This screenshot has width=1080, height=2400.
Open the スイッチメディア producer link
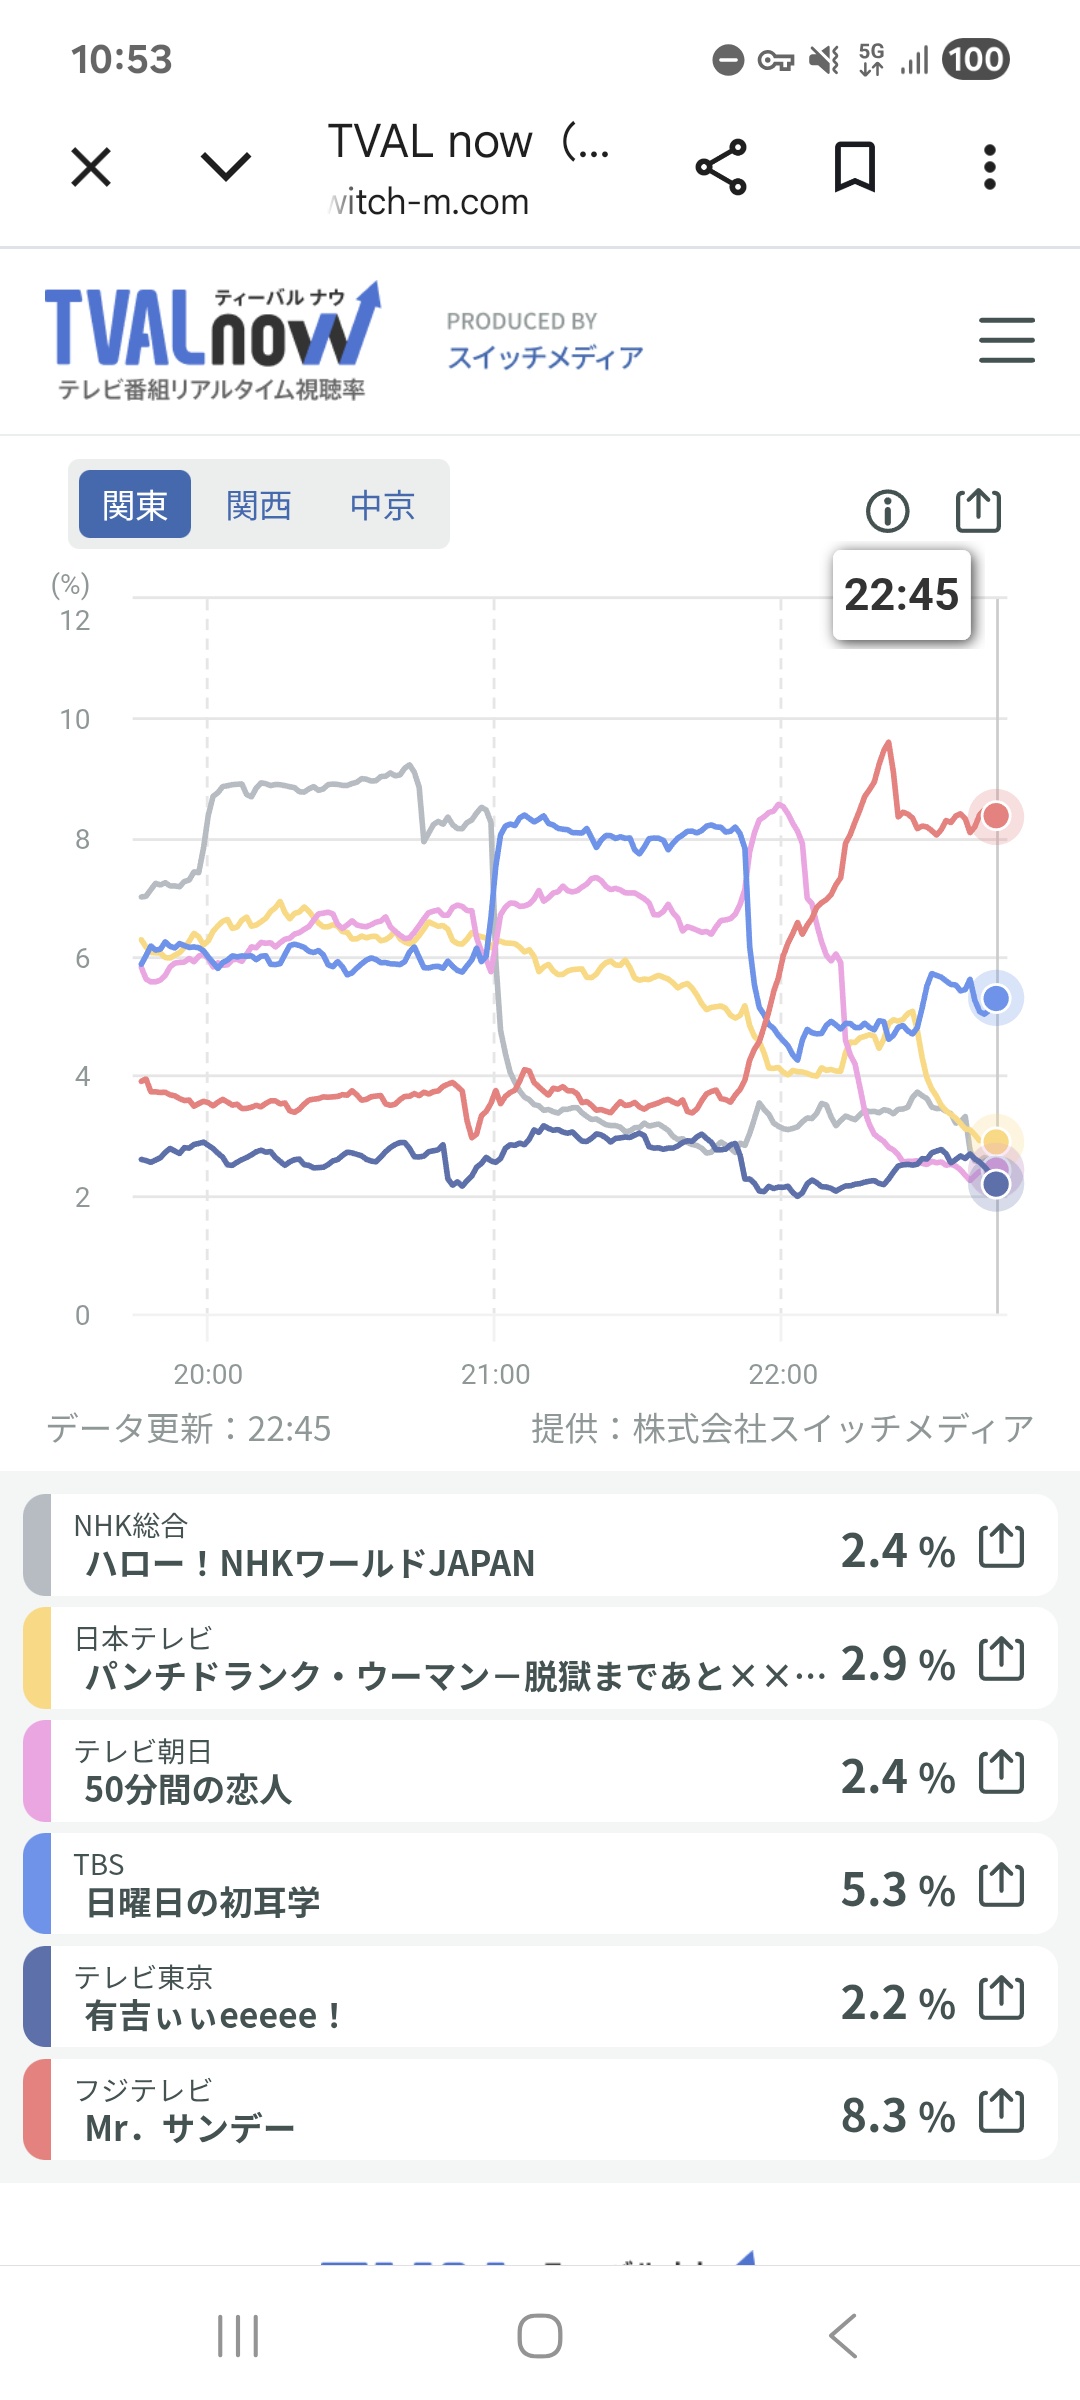point(545,357)
